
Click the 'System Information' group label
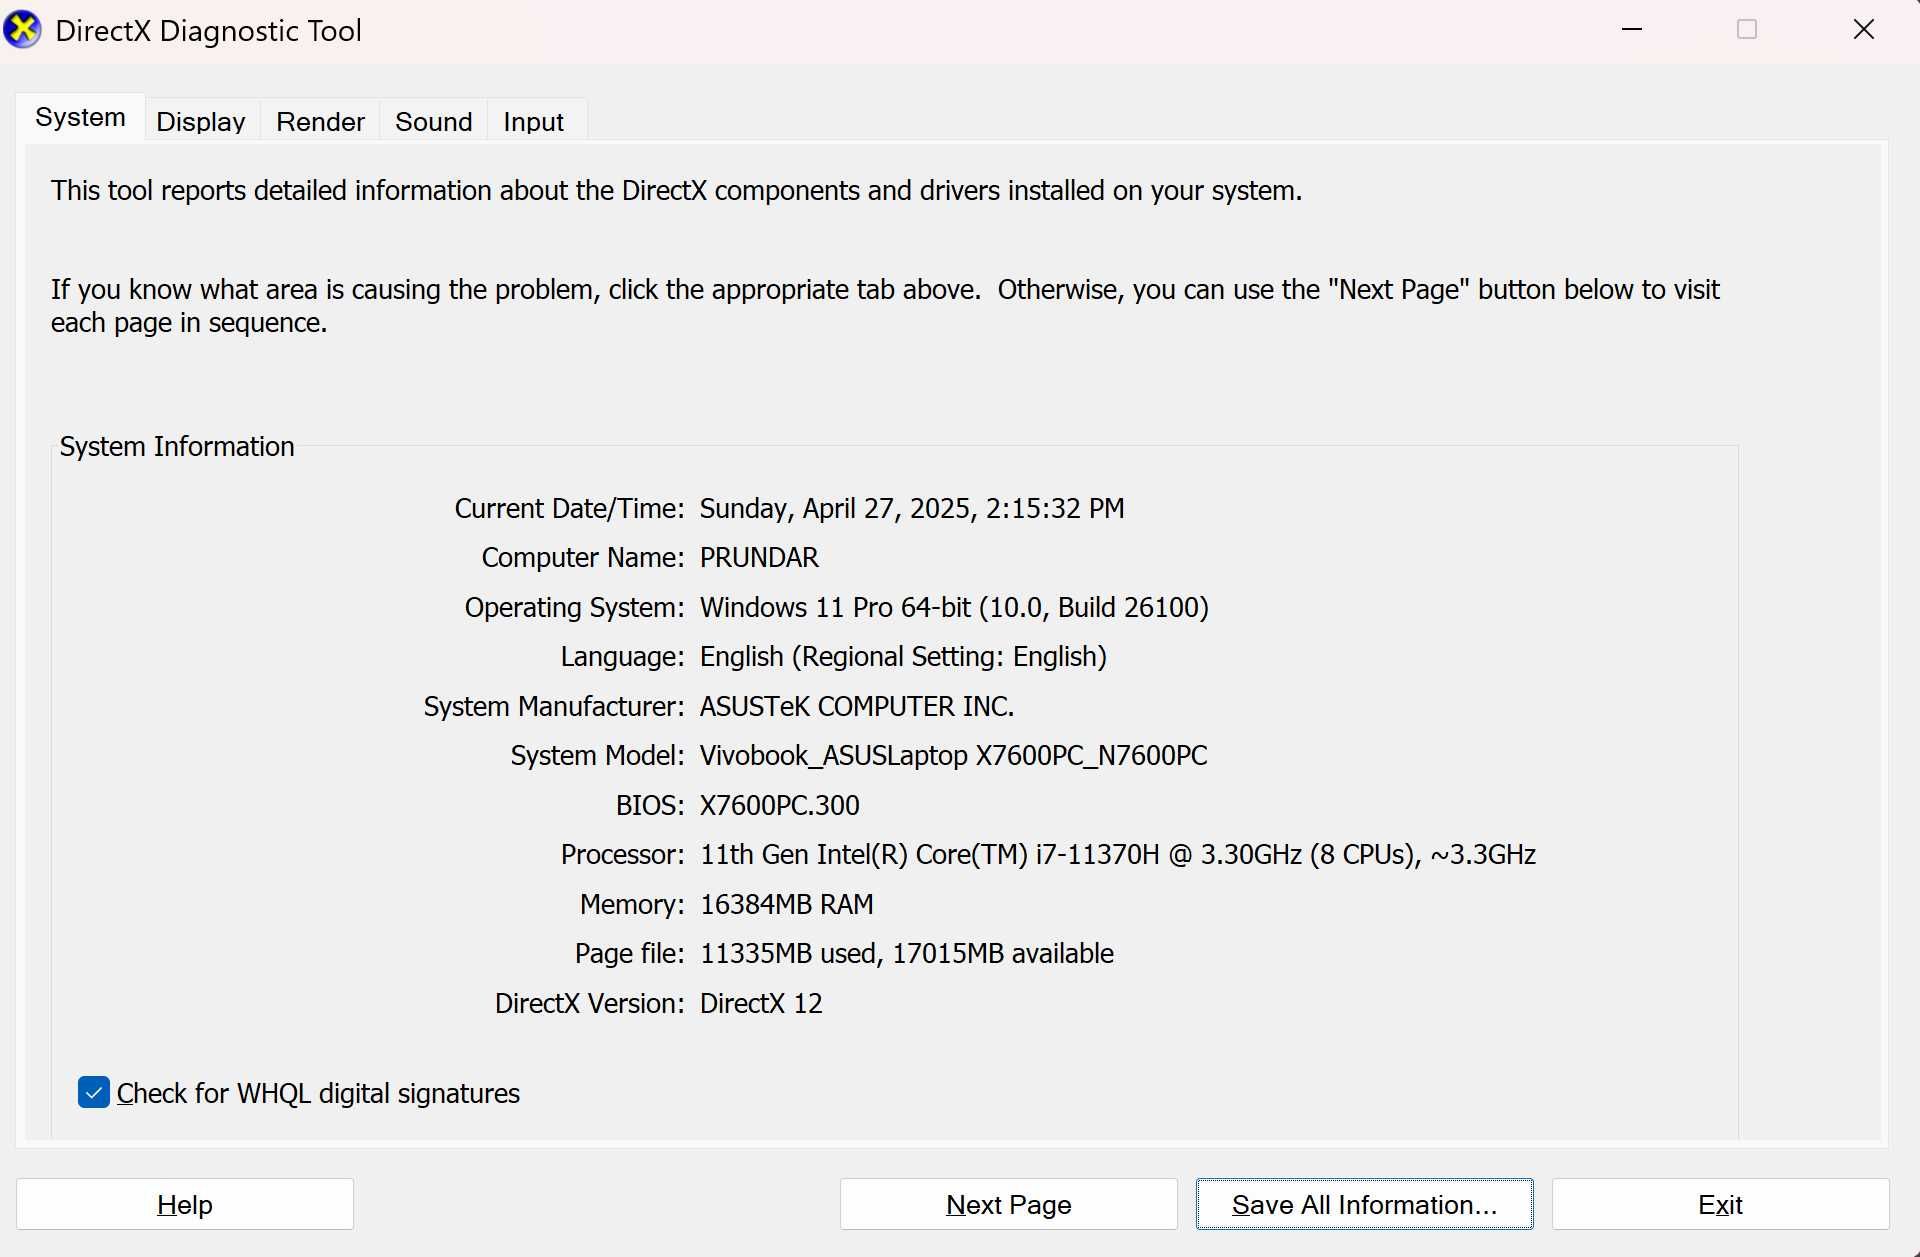point(177,446)
